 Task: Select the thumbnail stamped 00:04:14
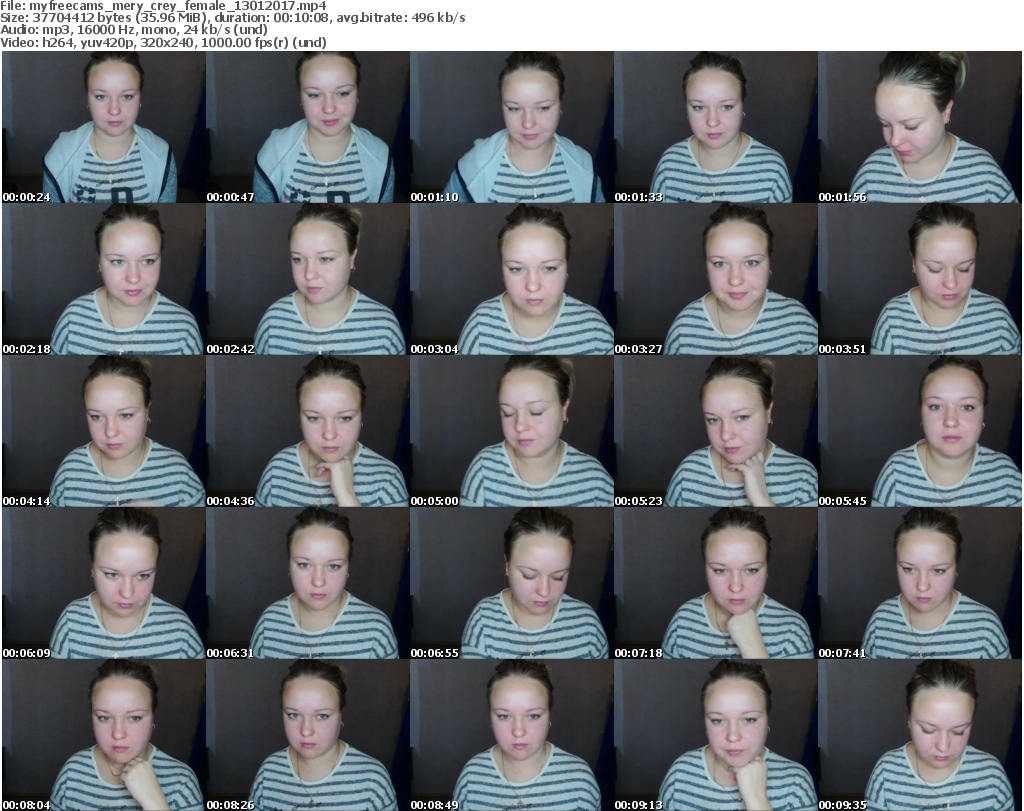coord(104,432)
